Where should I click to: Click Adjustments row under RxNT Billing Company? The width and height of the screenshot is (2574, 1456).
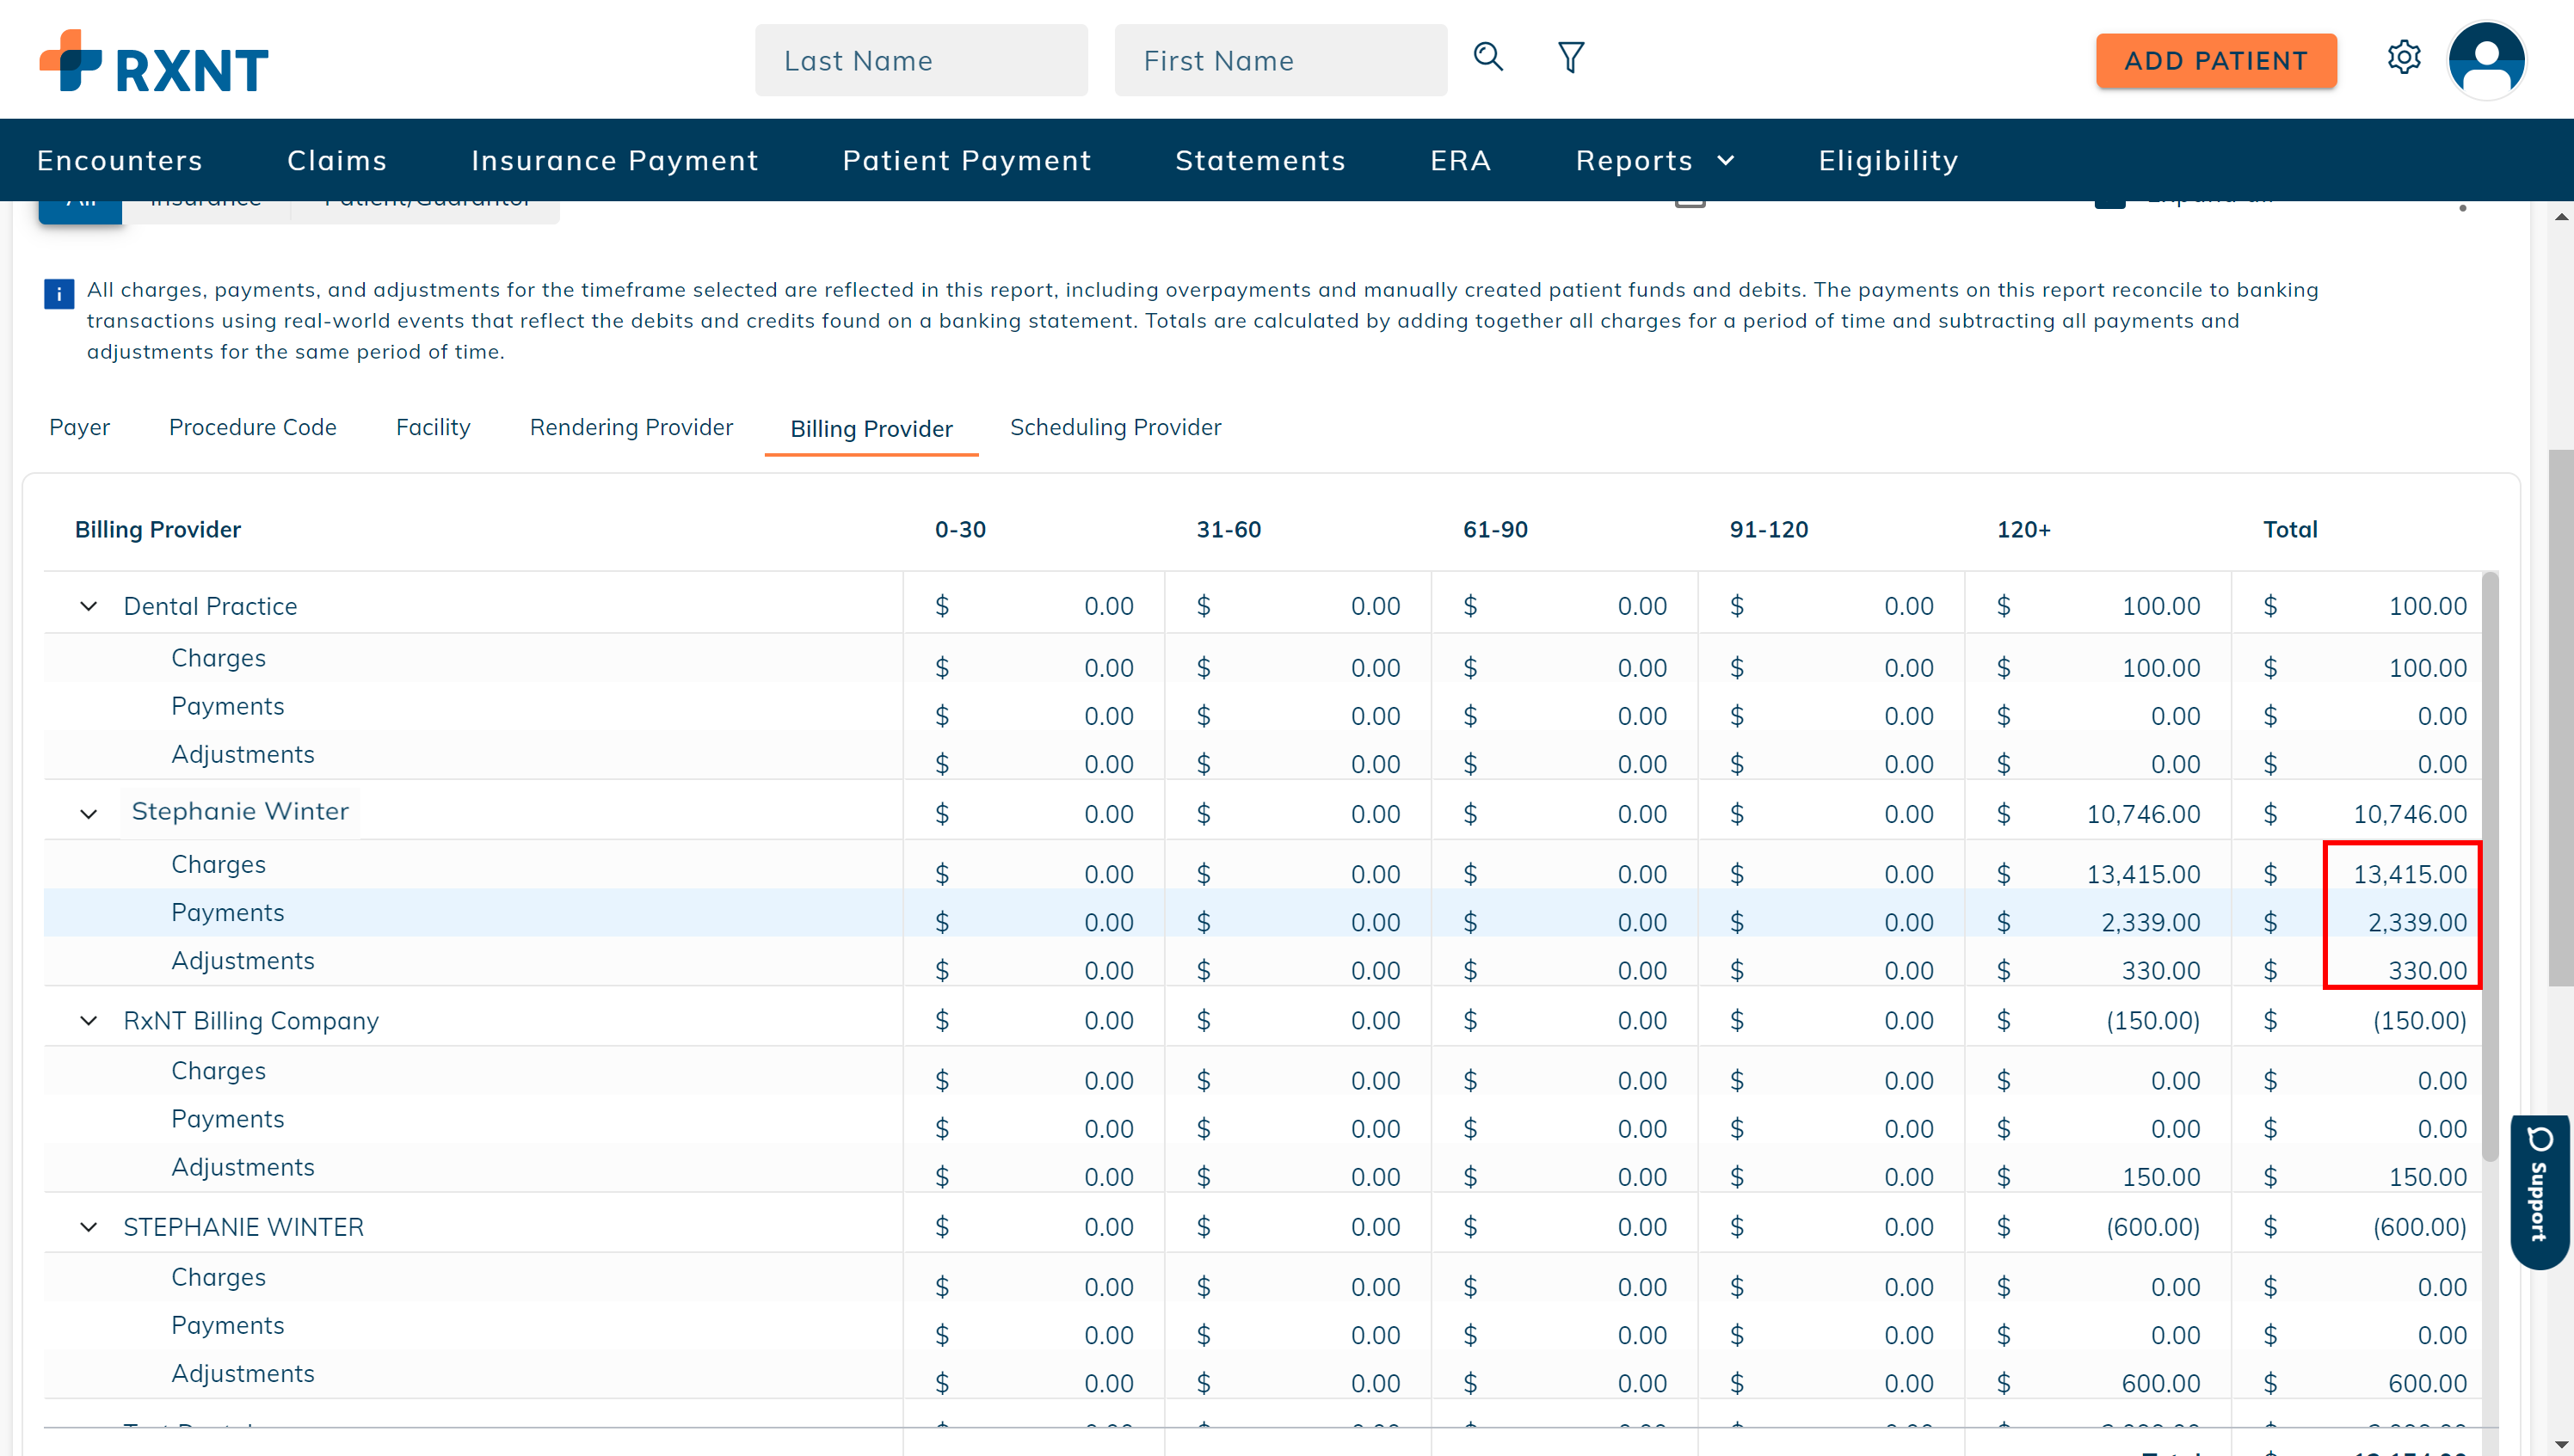pos(1262,1167)
